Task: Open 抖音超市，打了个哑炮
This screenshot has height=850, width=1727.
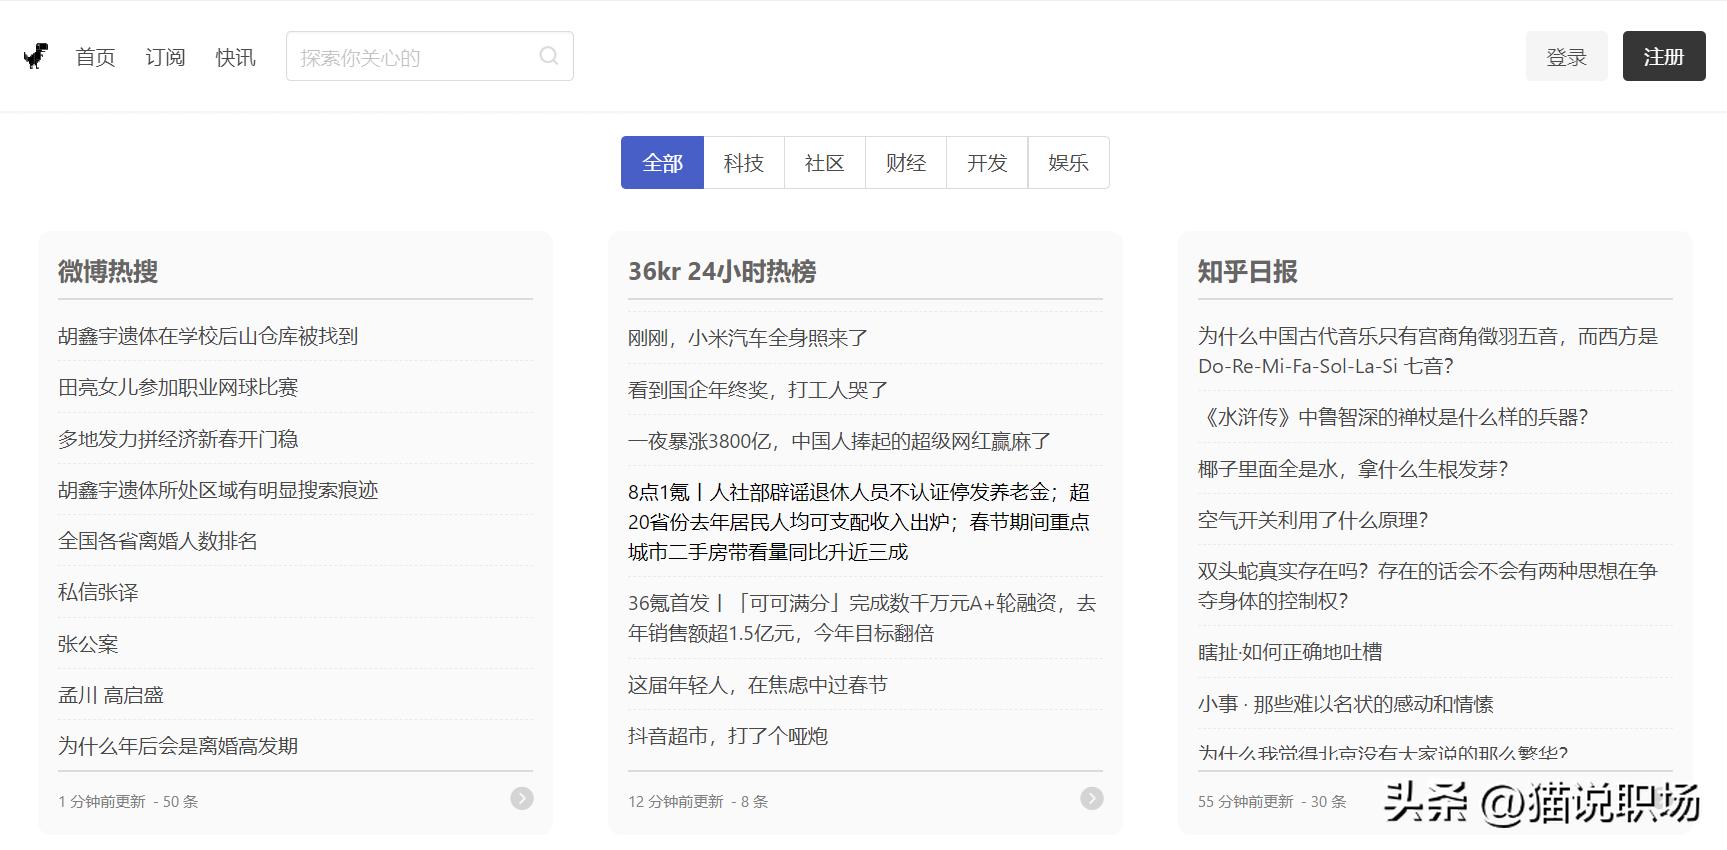Action: click(x=728, y=736)
